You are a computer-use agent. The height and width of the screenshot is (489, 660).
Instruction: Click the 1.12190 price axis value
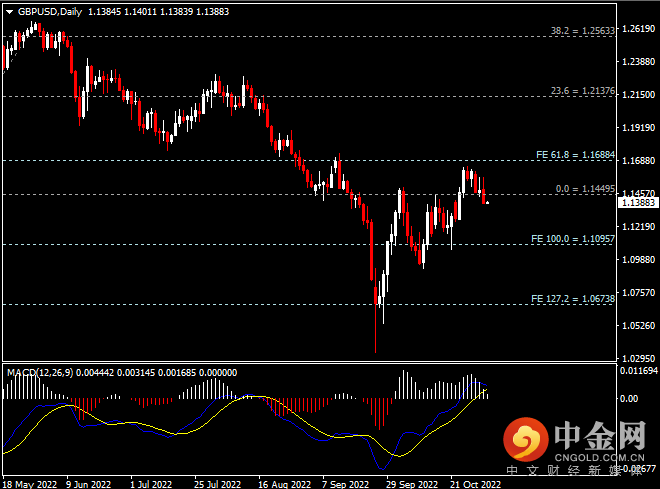click(639, 227)
